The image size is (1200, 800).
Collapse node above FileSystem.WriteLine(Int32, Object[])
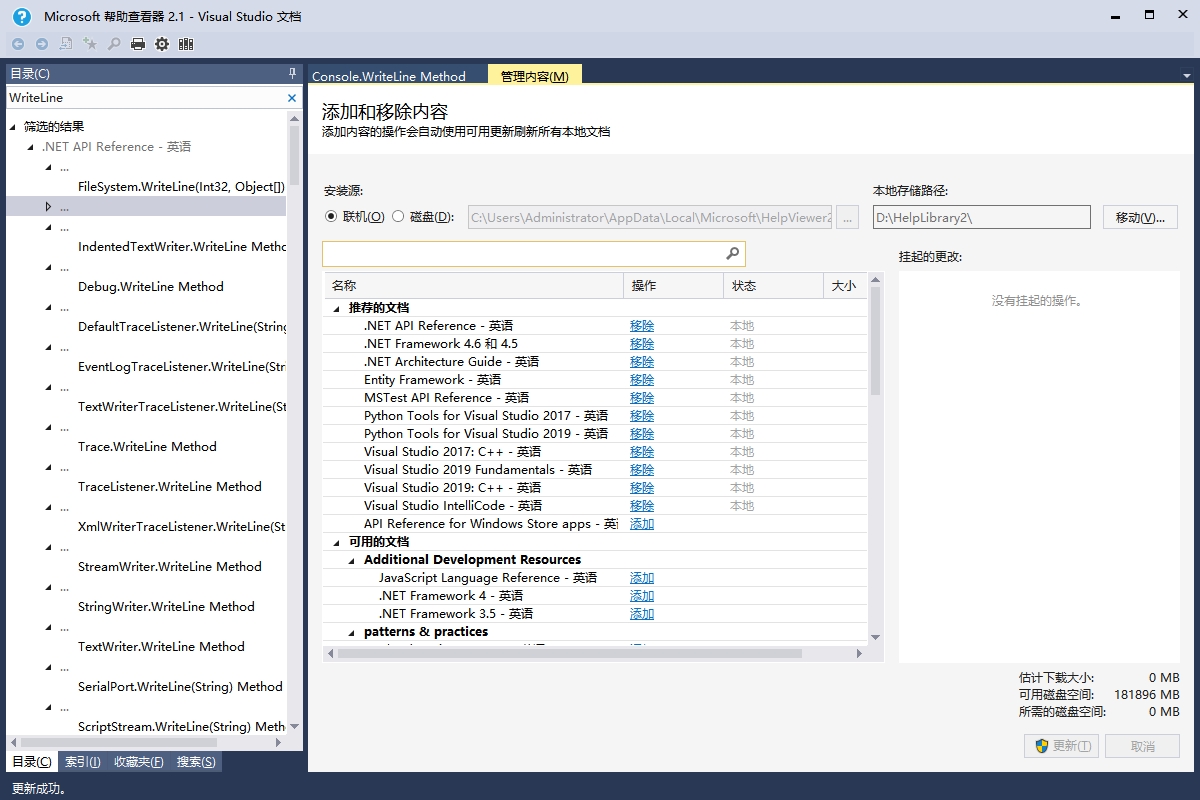[x=48, y=167]
